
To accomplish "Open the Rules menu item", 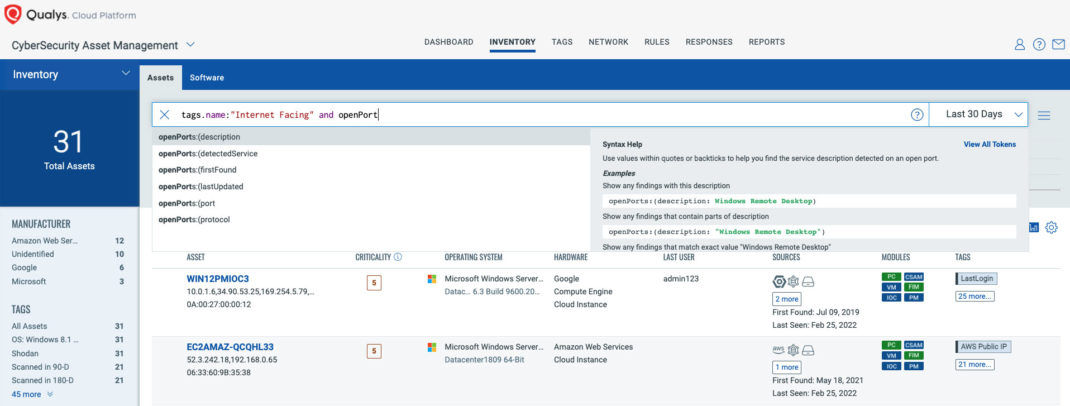I will pos(656,42).
